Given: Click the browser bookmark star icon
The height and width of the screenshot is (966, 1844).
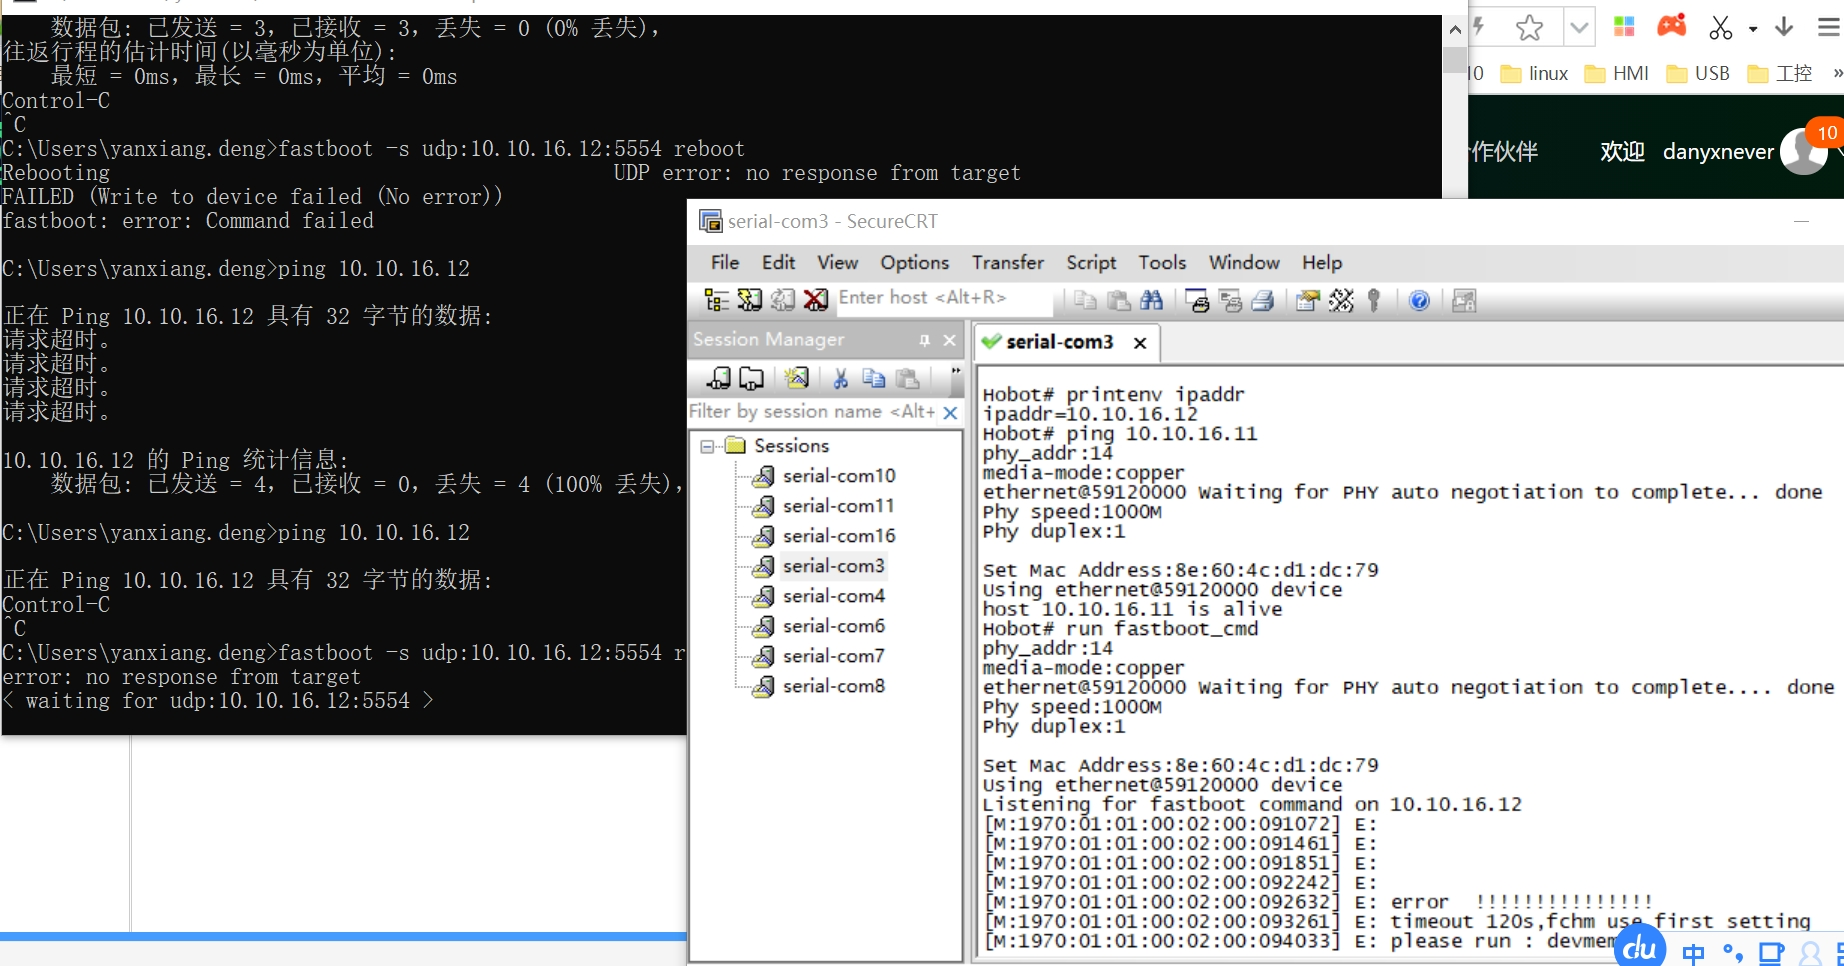Looking at the screenshot, I should click(x=1529, y=28).
